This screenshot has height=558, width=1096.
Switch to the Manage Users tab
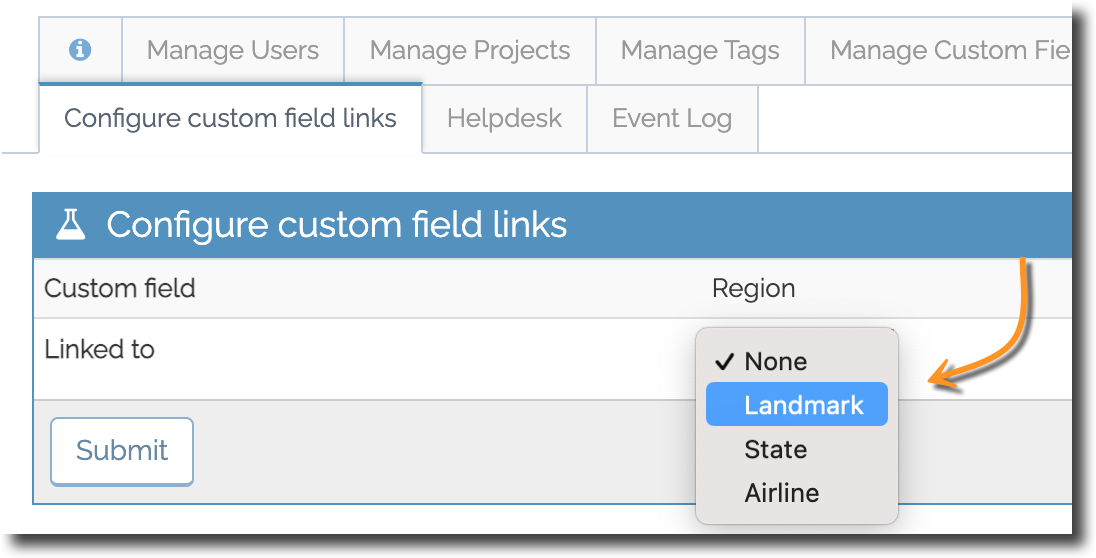[233, 50]
